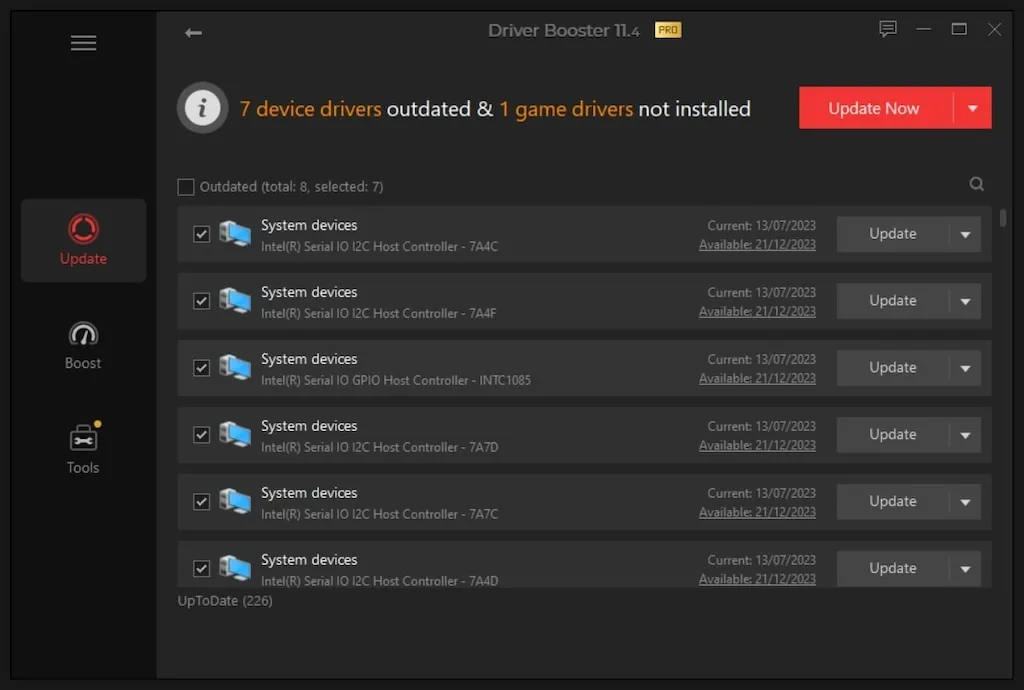Uncheck the 7A7D controller checkbox
The height and width of the screenshot is (690, 1024).
(x=201, y=435)
